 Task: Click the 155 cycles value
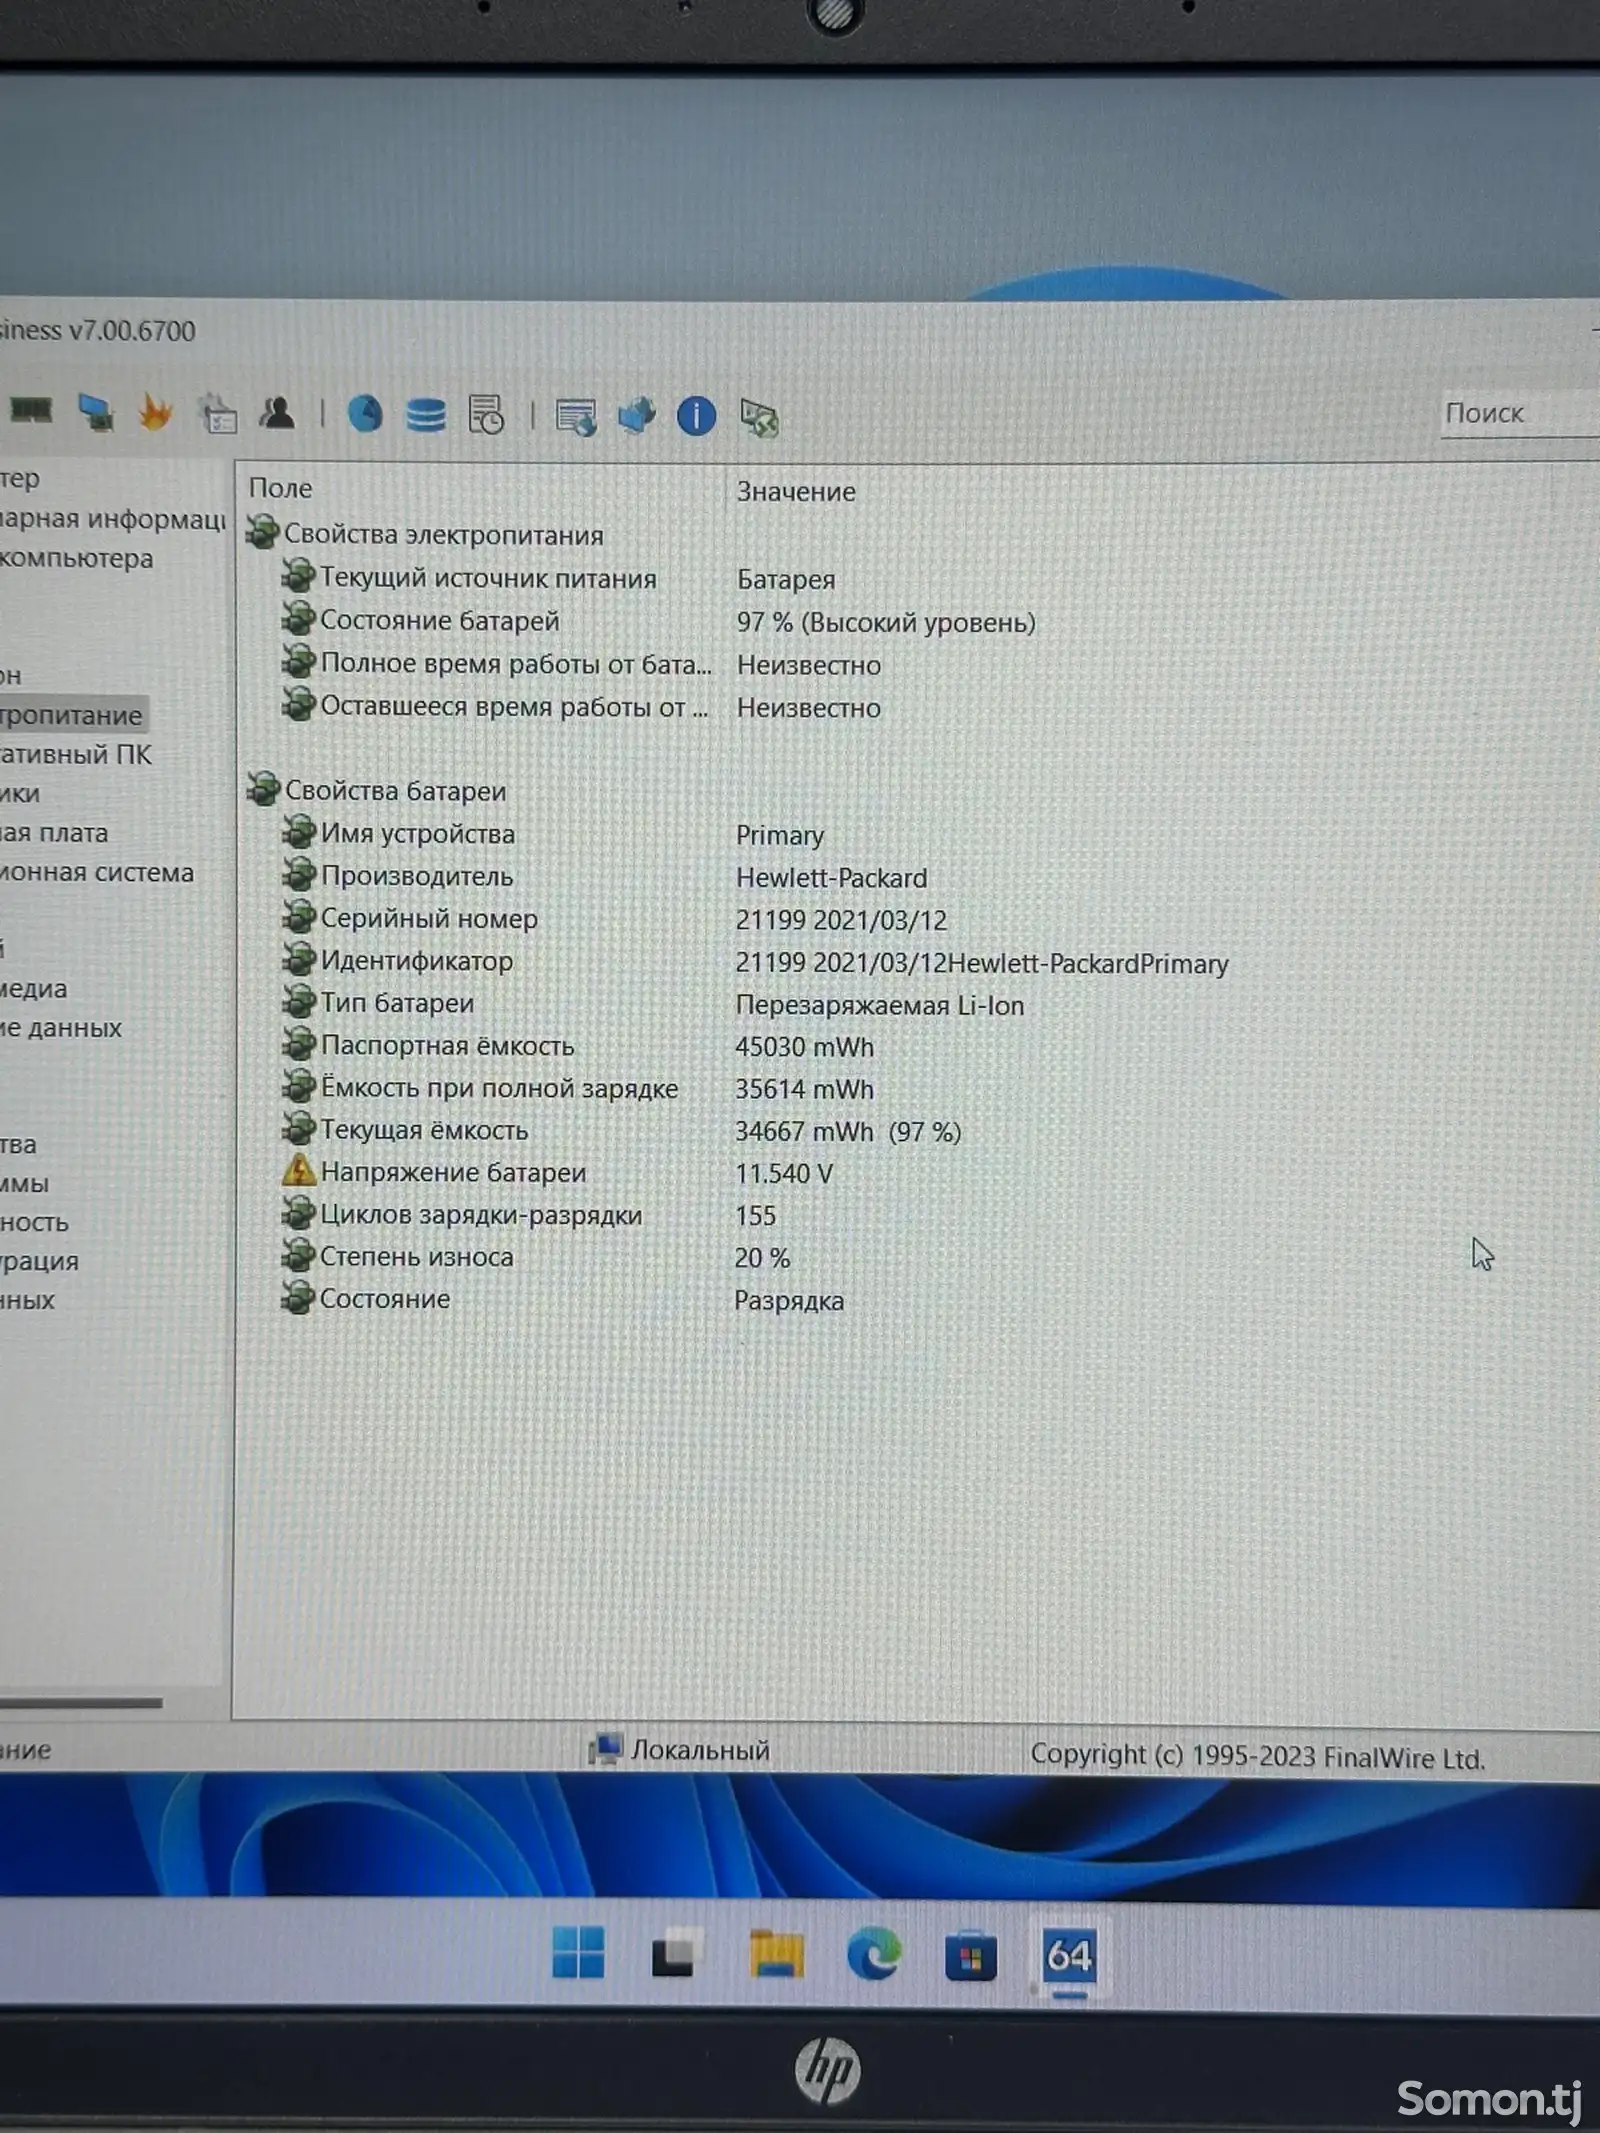(756, 1215)
